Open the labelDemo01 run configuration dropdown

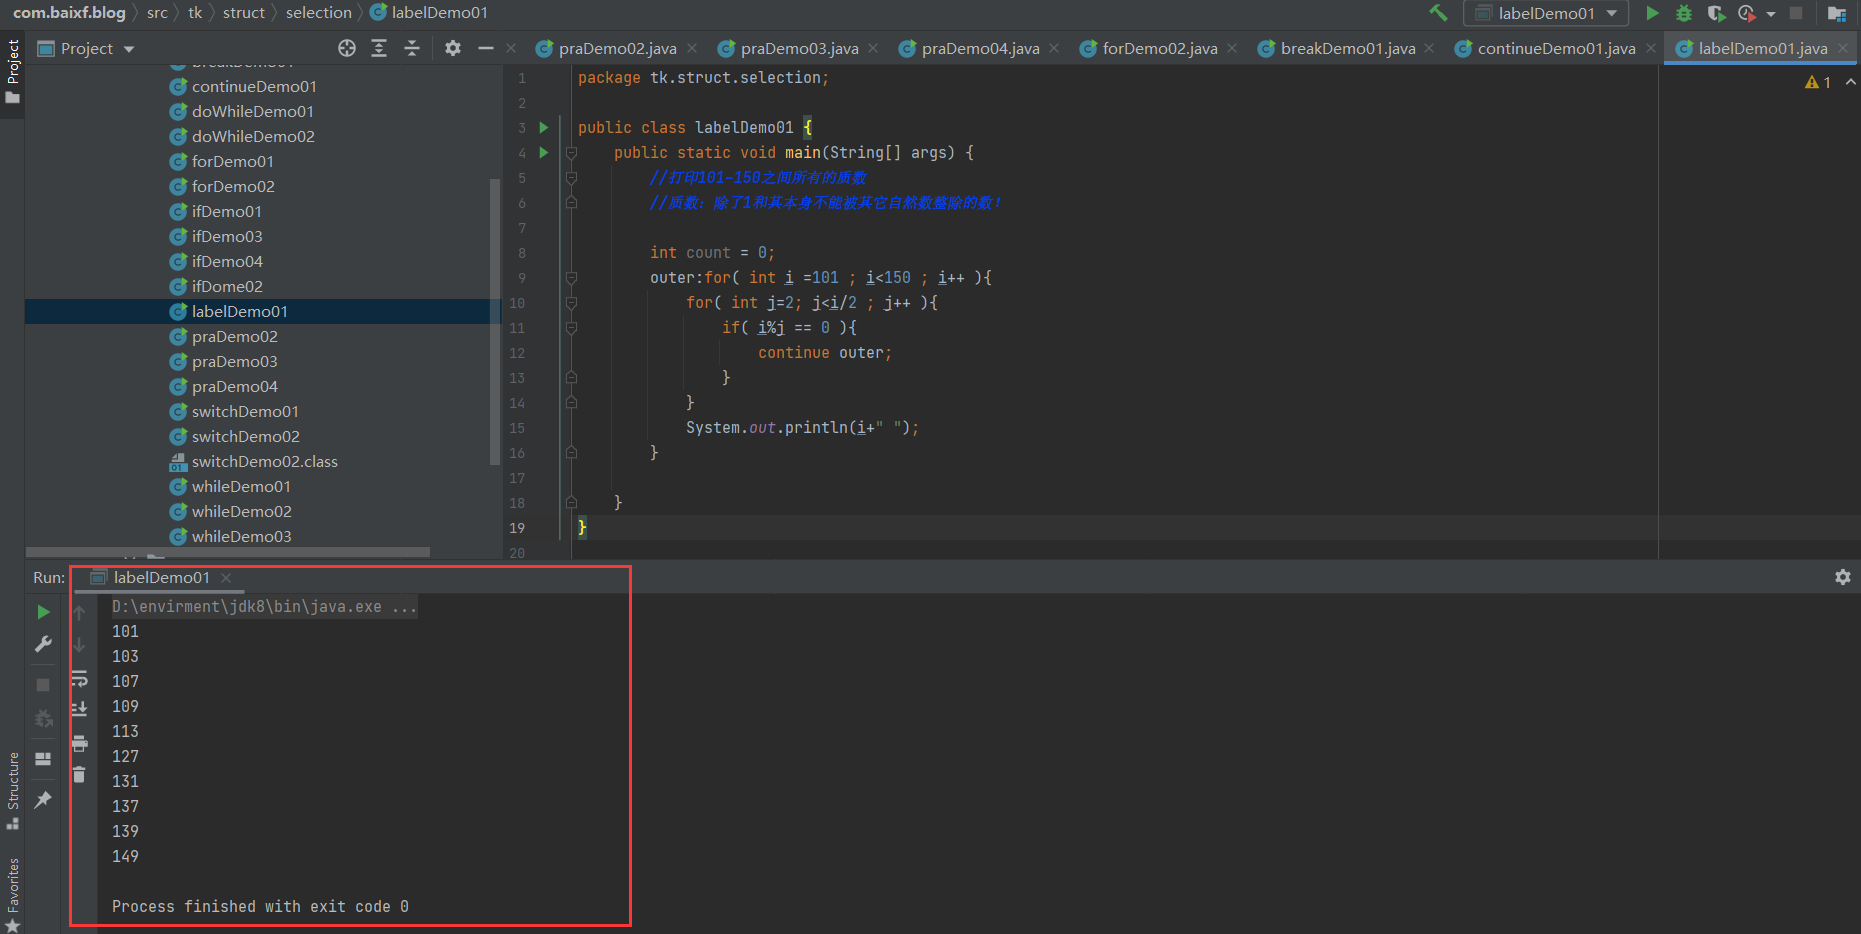(1545, 13)
